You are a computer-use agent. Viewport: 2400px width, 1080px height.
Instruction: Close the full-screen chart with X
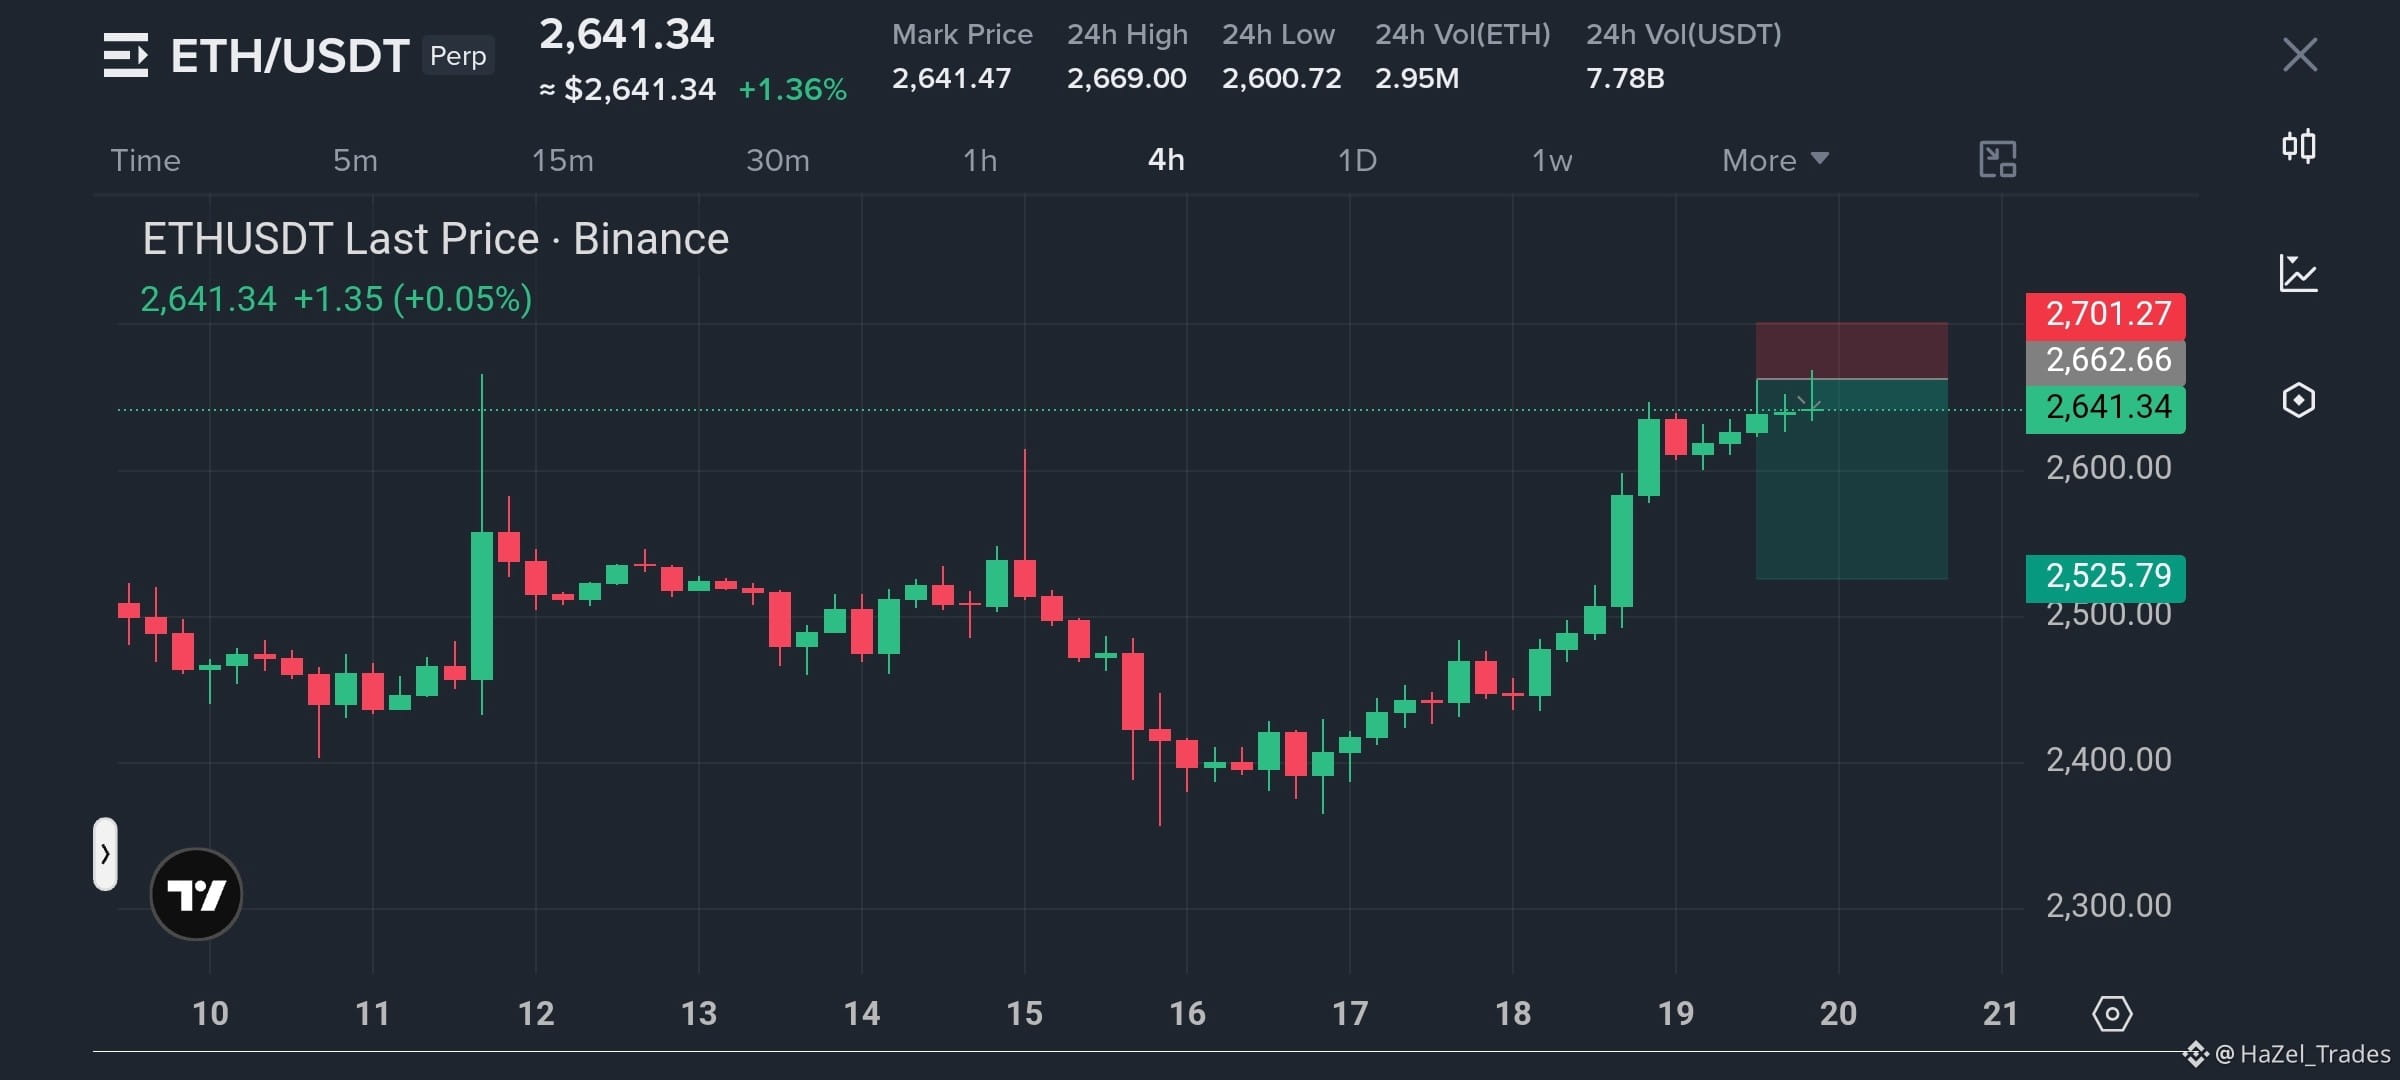click(x=2300, y=55)
